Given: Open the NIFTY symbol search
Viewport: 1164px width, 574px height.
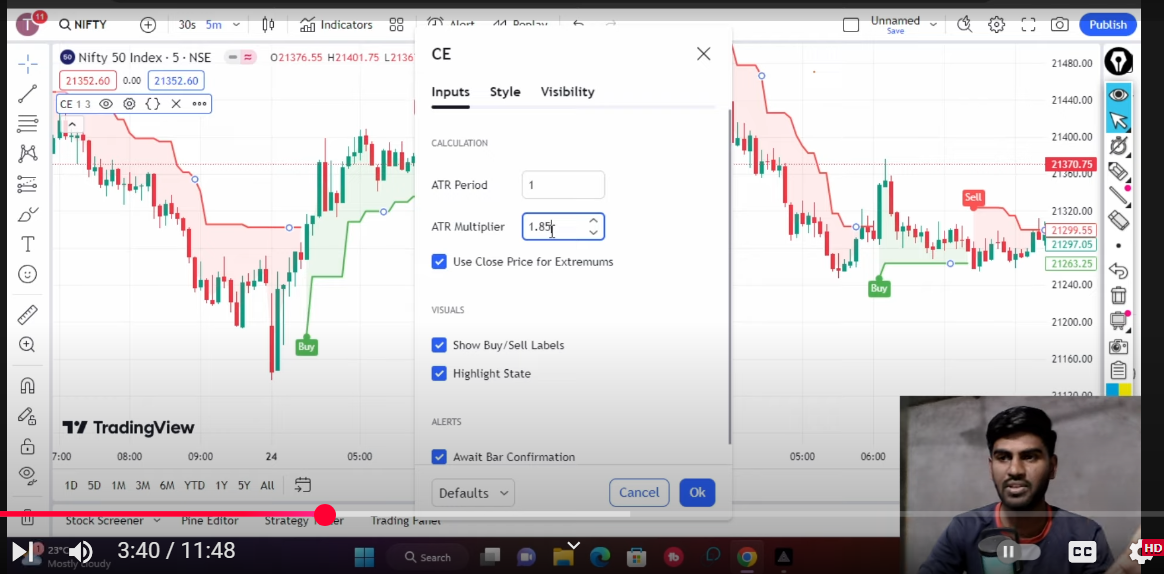Looking at the screenshot, I should (x=82, y=25).
